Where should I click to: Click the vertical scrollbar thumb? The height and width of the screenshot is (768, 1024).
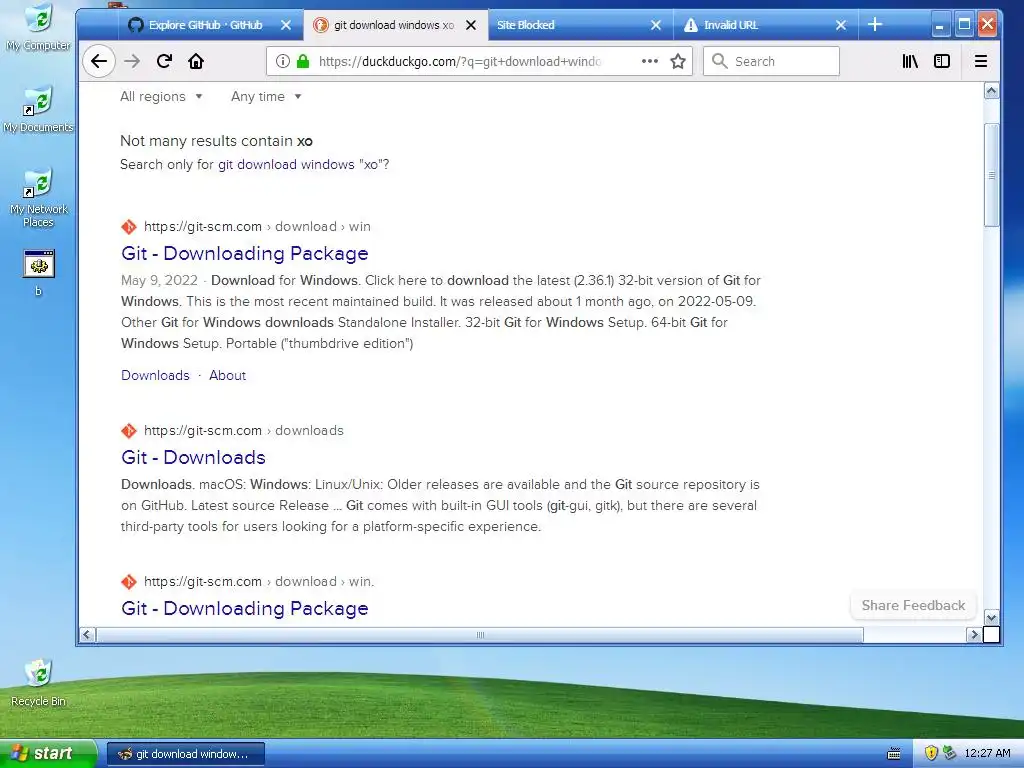point(991,175)
